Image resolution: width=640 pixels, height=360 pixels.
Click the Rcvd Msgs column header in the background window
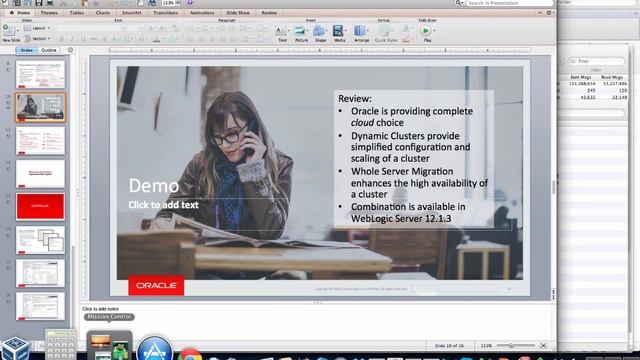click(611, 77)
